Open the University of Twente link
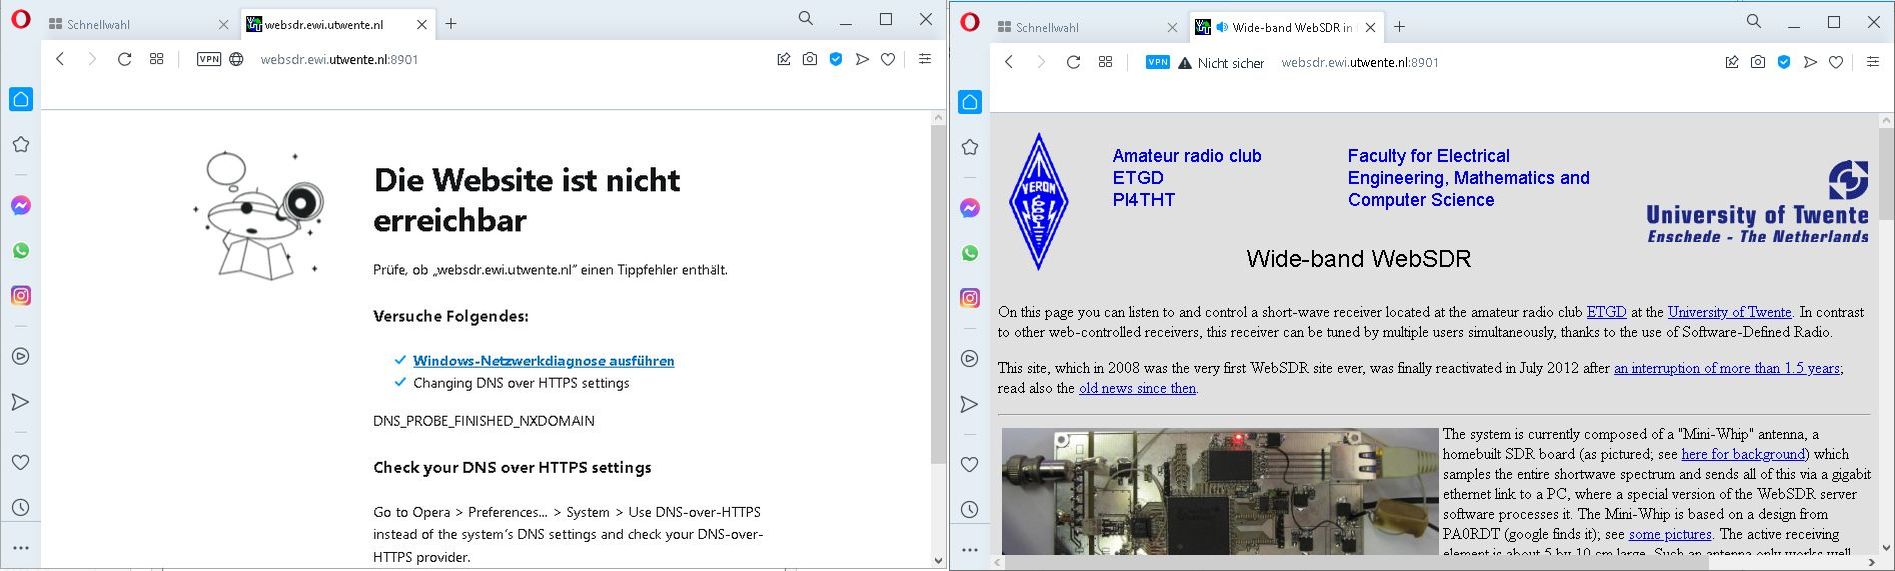The image size is (1895, 571). click(x=1730, y=312)
